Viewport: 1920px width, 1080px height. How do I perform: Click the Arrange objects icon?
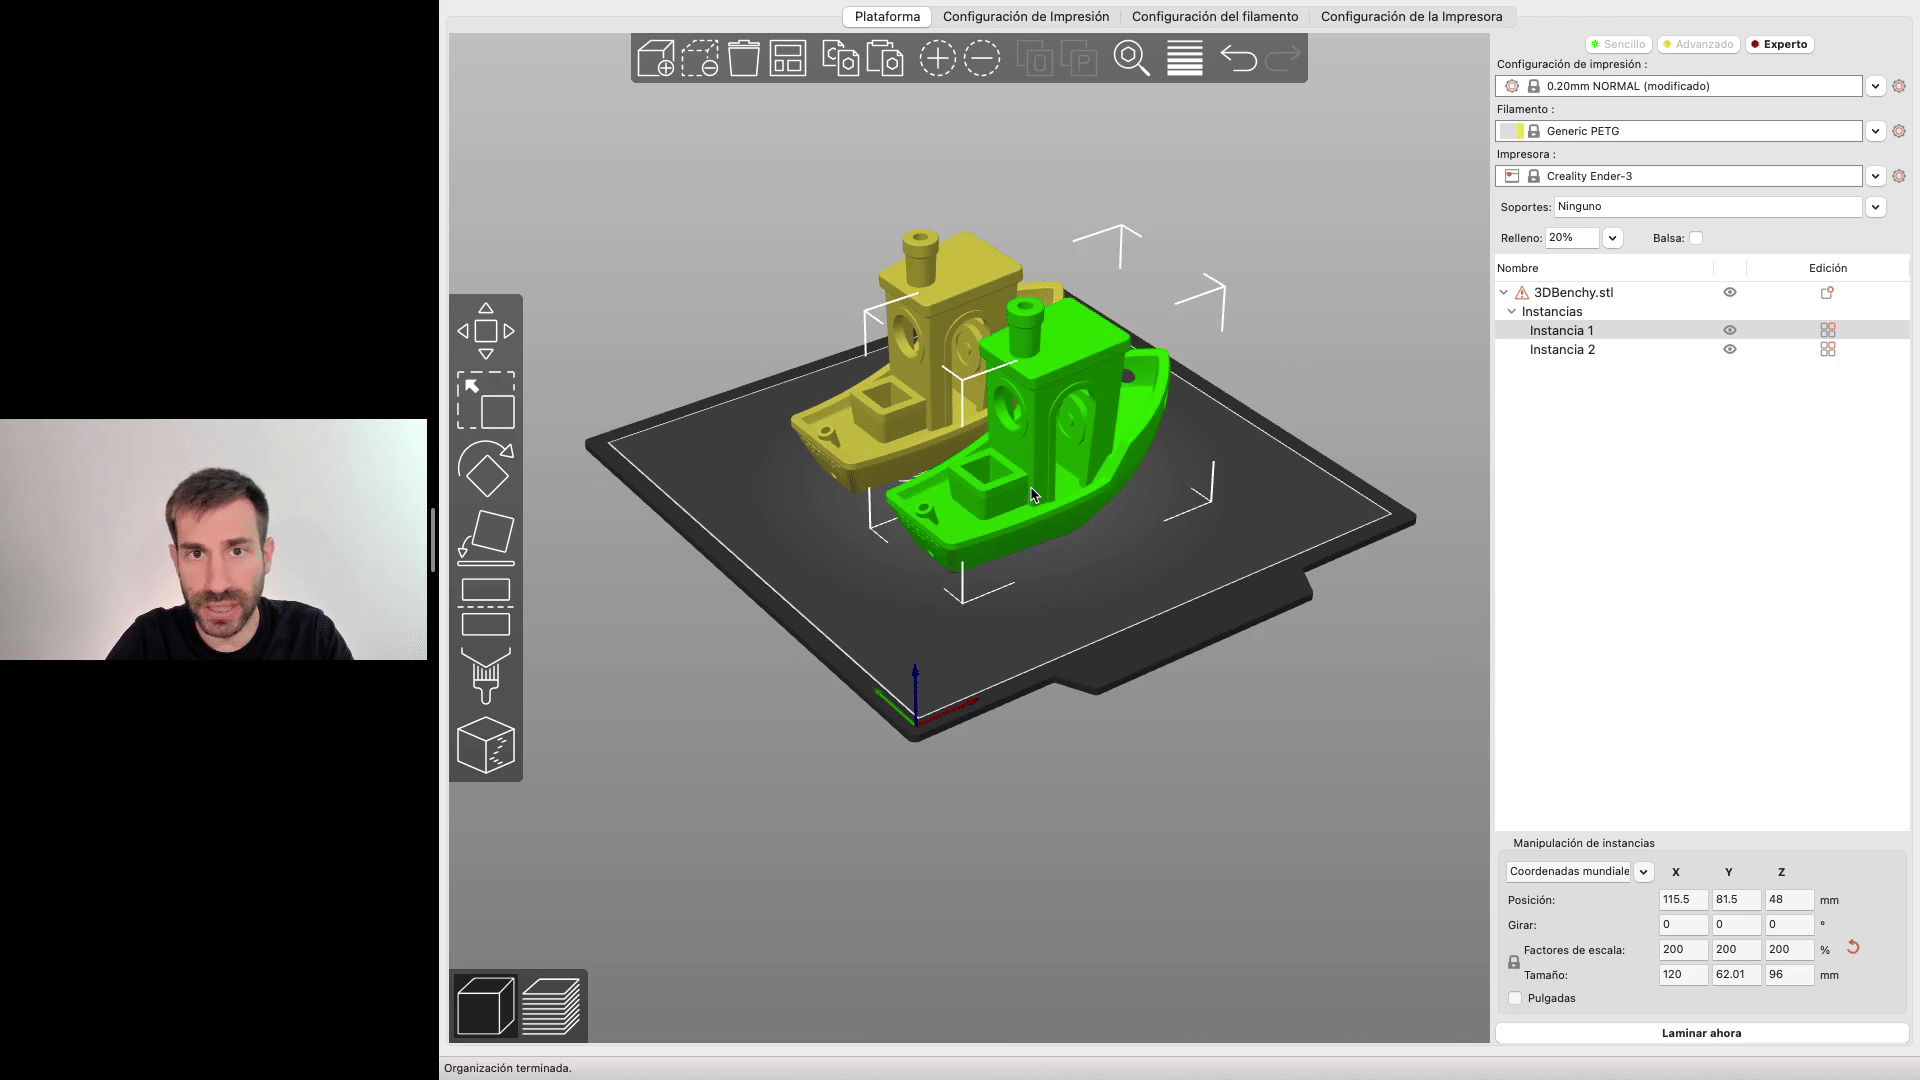click(788, 58)
